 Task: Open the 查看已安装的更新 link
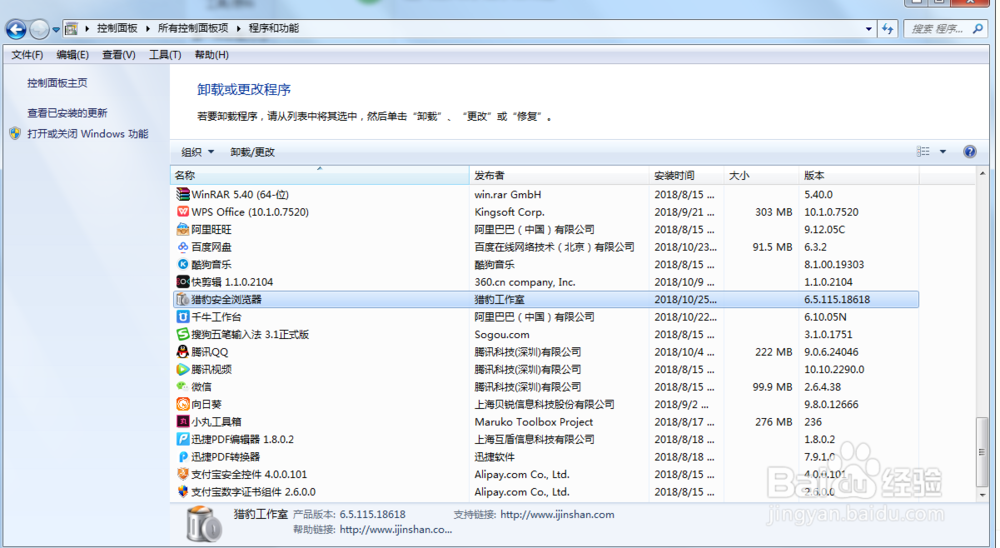pos(67,113)
